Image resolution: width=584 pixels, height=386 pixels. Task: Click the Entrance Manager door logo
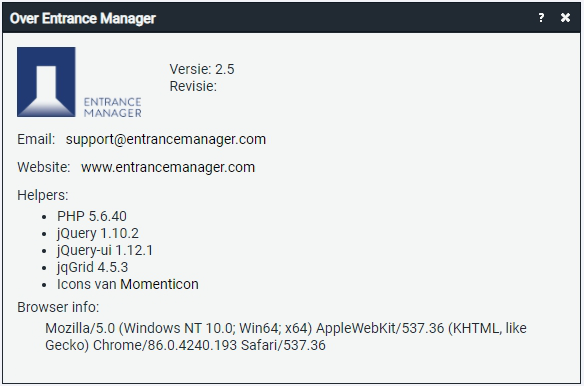(46, 82)
